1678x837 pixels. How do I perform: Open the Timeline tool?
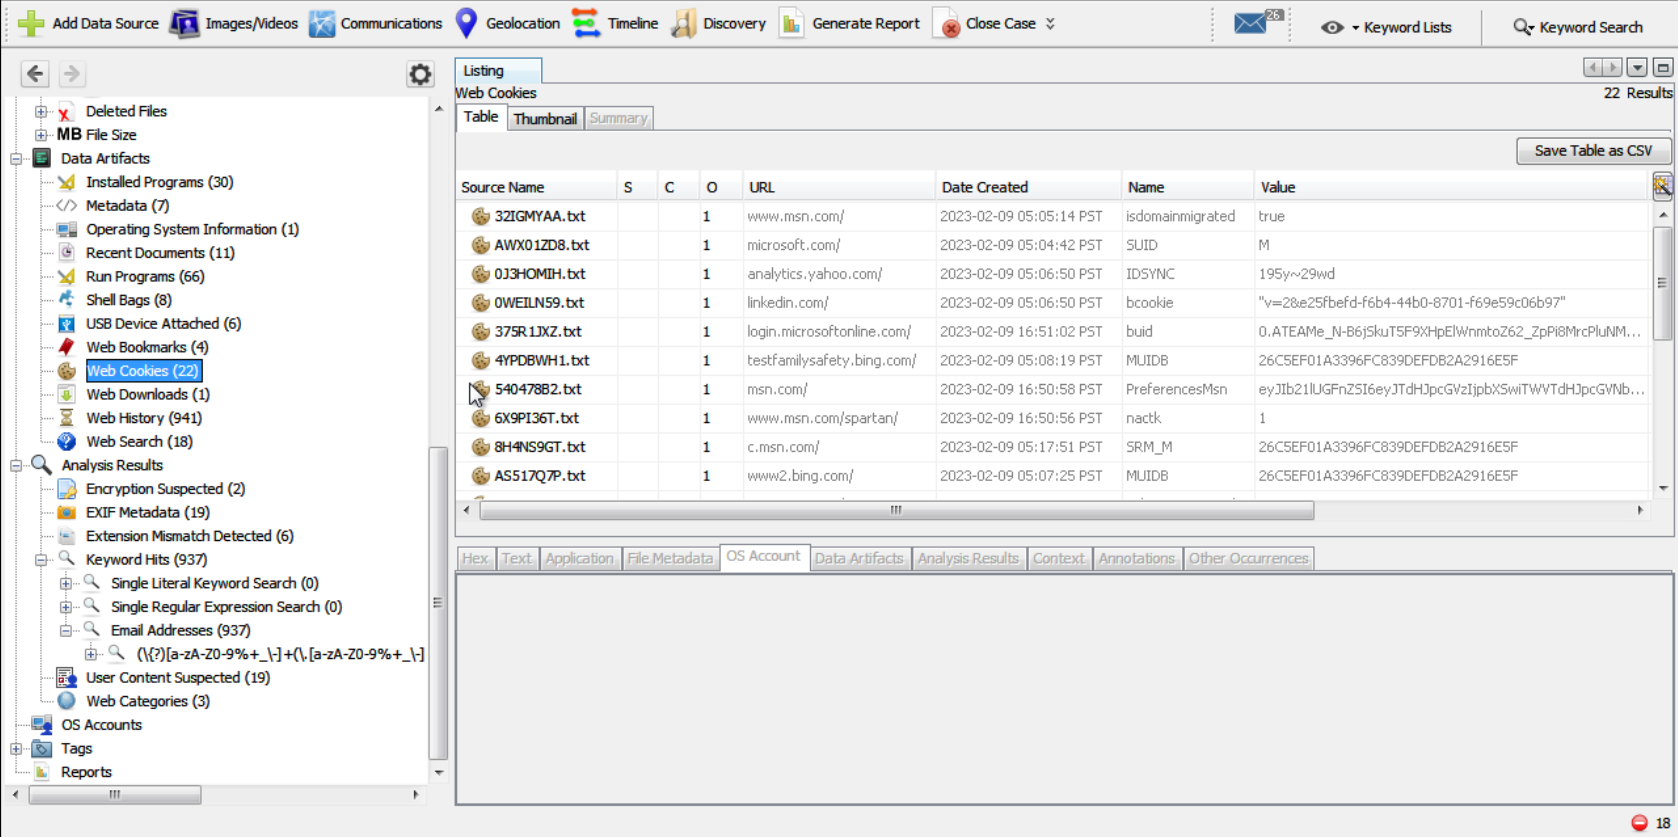tap(616, 23)
